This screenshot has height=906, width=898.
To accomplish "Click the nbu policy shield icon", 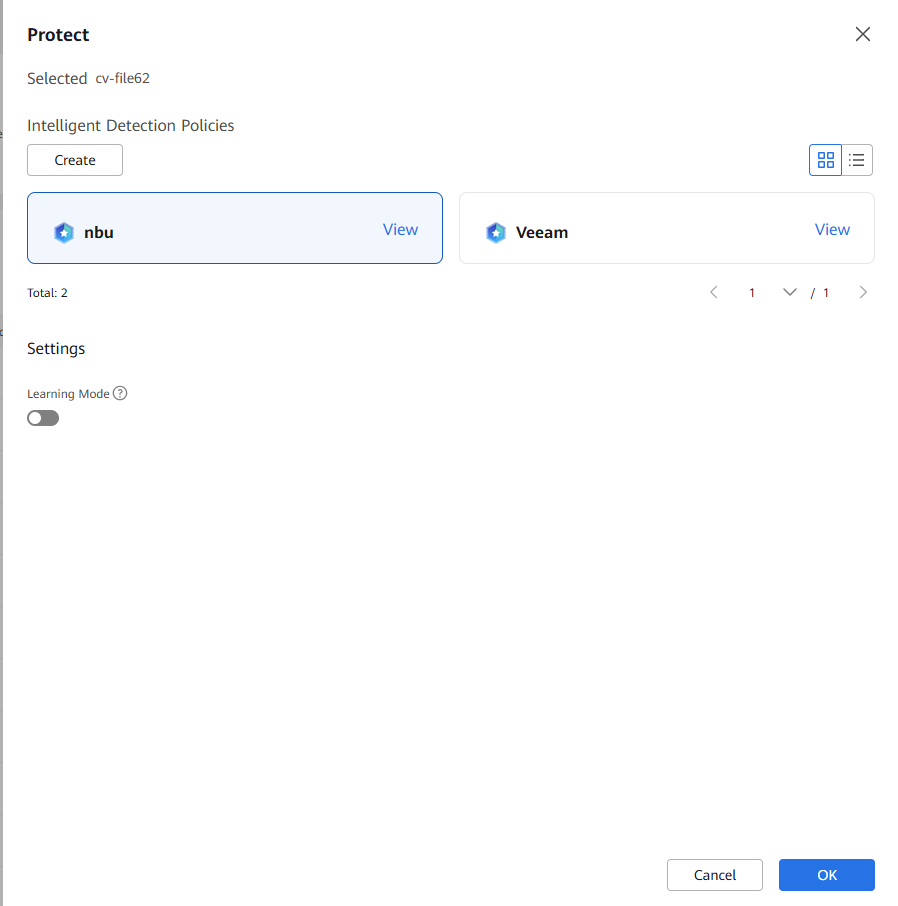I will pyautogui.click(x=64, y=233).
